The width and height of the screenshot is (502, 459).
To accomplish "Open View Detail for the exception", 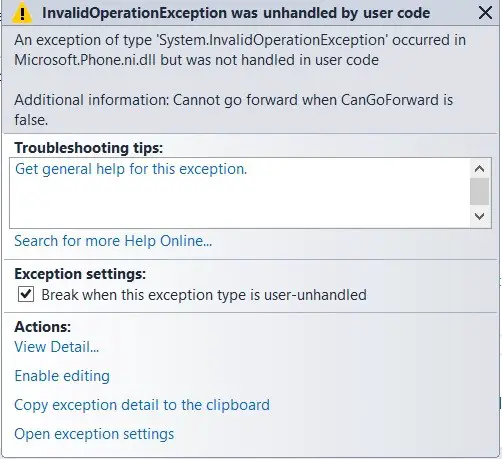I will 57,347.
